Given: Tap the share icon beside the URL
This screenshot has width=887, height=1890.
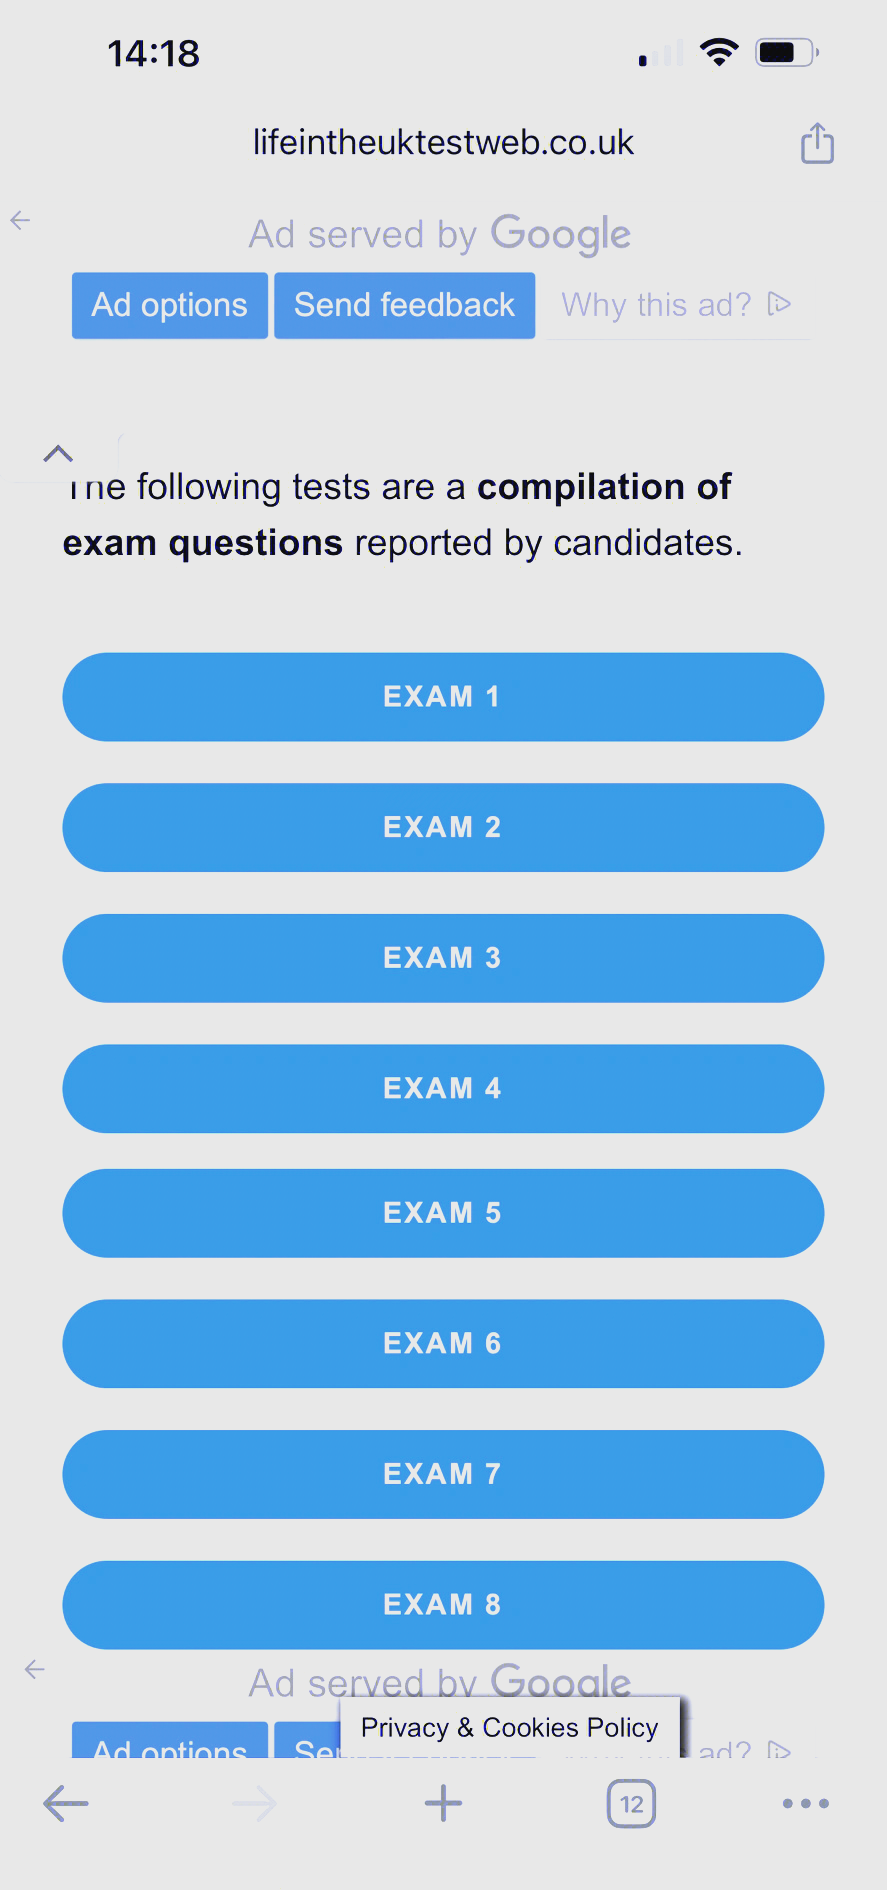Looking at the screenshot, I should [817, 143].
